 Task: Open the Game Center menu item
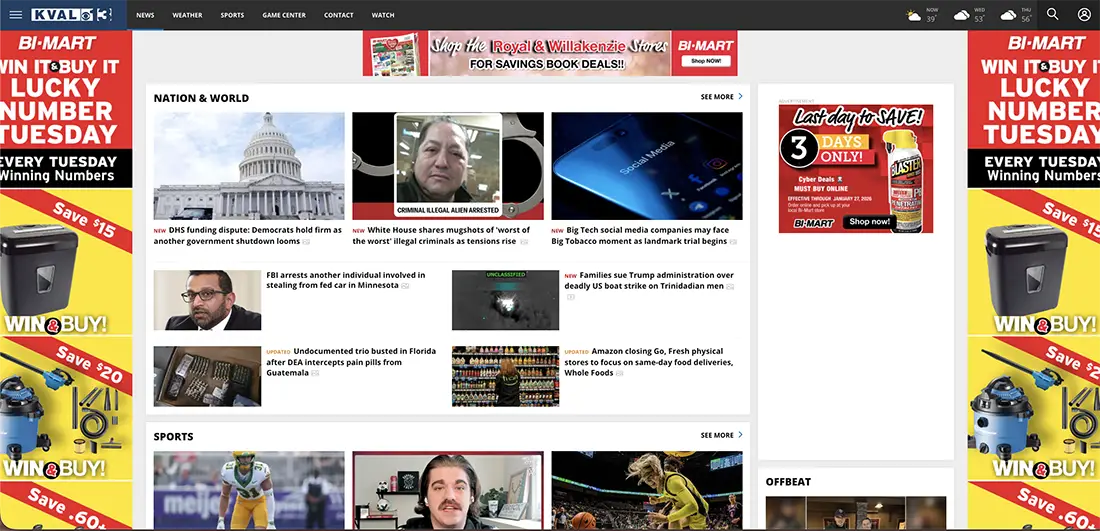click(x=284, y=15)
